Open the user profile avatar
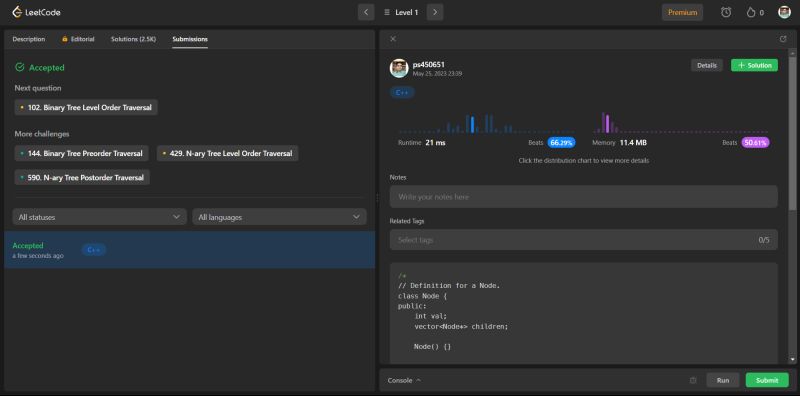This screenshot has height=396, width=800. coord(784,12)
